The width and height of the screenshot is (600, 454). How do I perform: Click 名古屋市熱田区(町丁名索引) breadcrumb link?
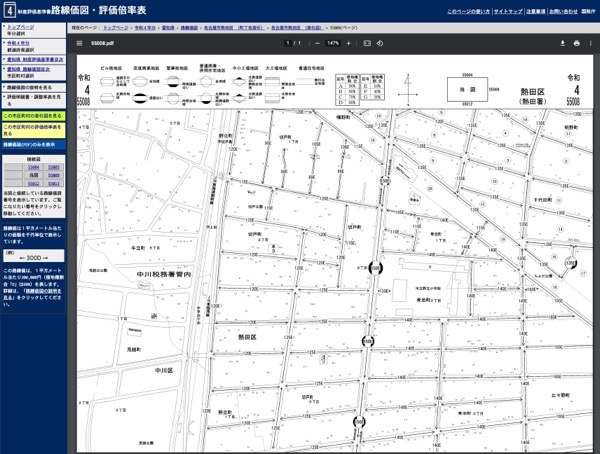click(234, 28)
